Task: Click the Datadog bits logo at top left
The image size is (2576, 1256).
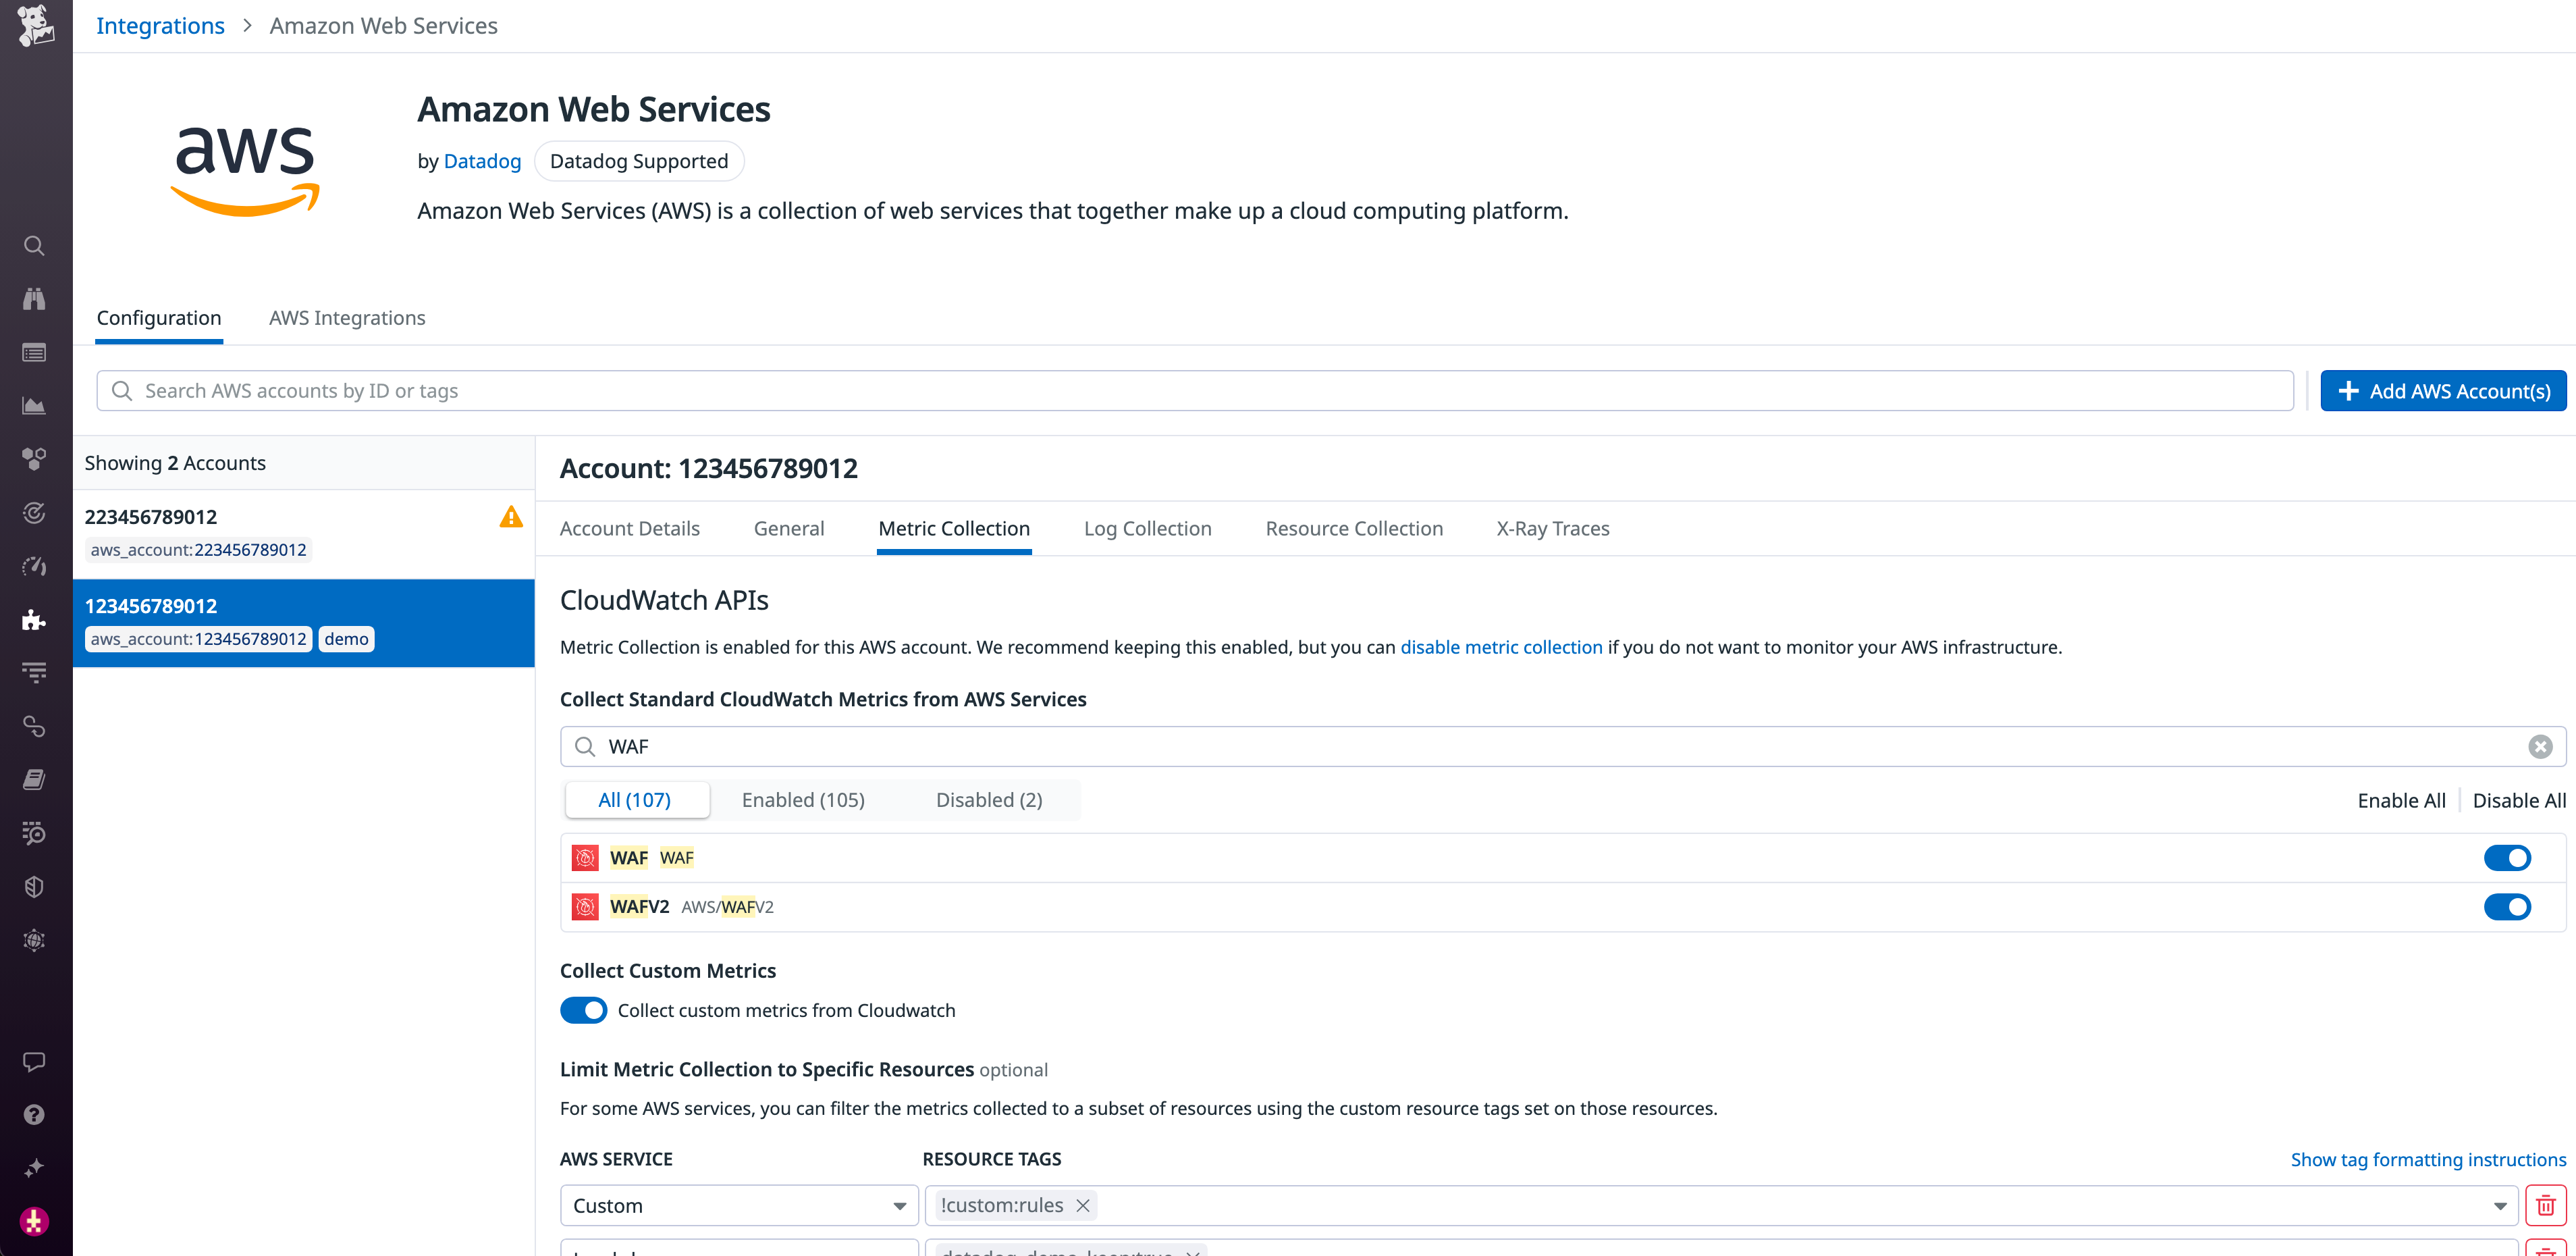Action: click(x=35, y=26)
